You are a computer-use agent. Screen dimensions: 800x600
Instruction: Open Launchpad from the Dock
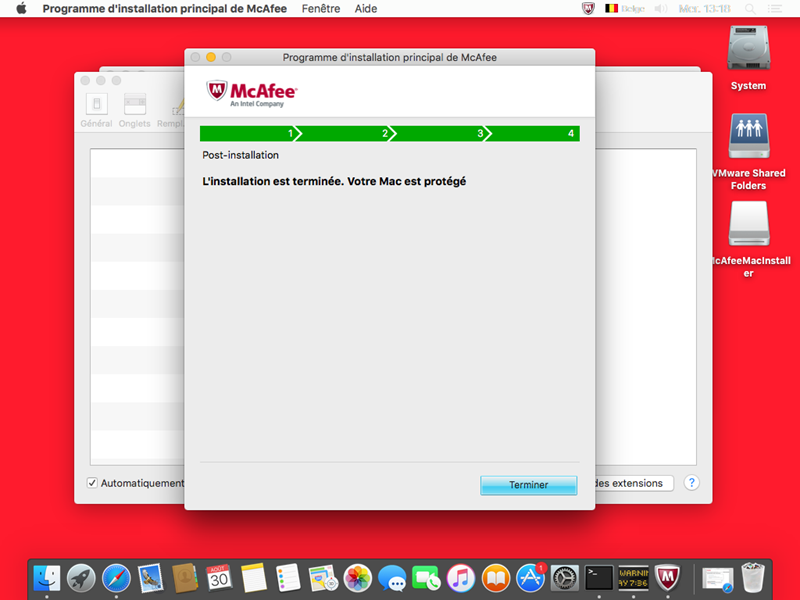82,578
